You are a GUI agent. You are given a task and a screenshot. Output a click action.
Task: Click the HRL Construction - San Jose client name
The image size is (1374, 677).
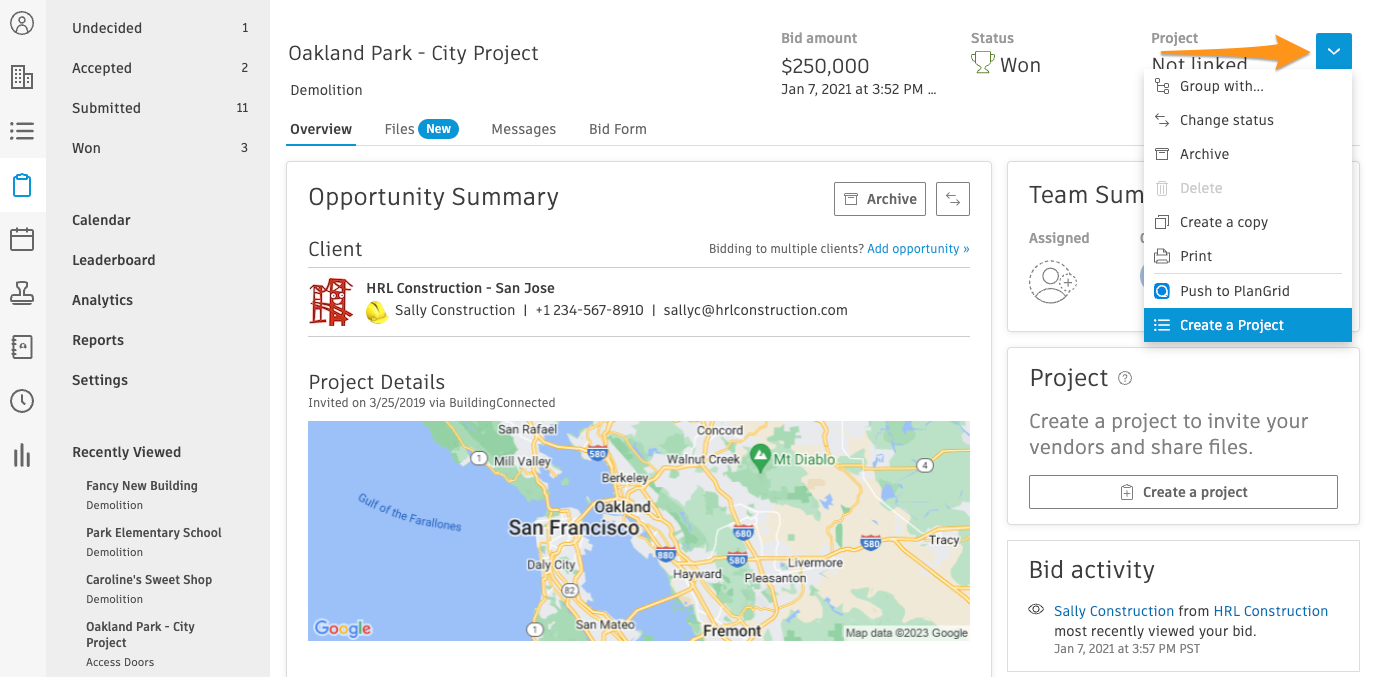point(460,288)
